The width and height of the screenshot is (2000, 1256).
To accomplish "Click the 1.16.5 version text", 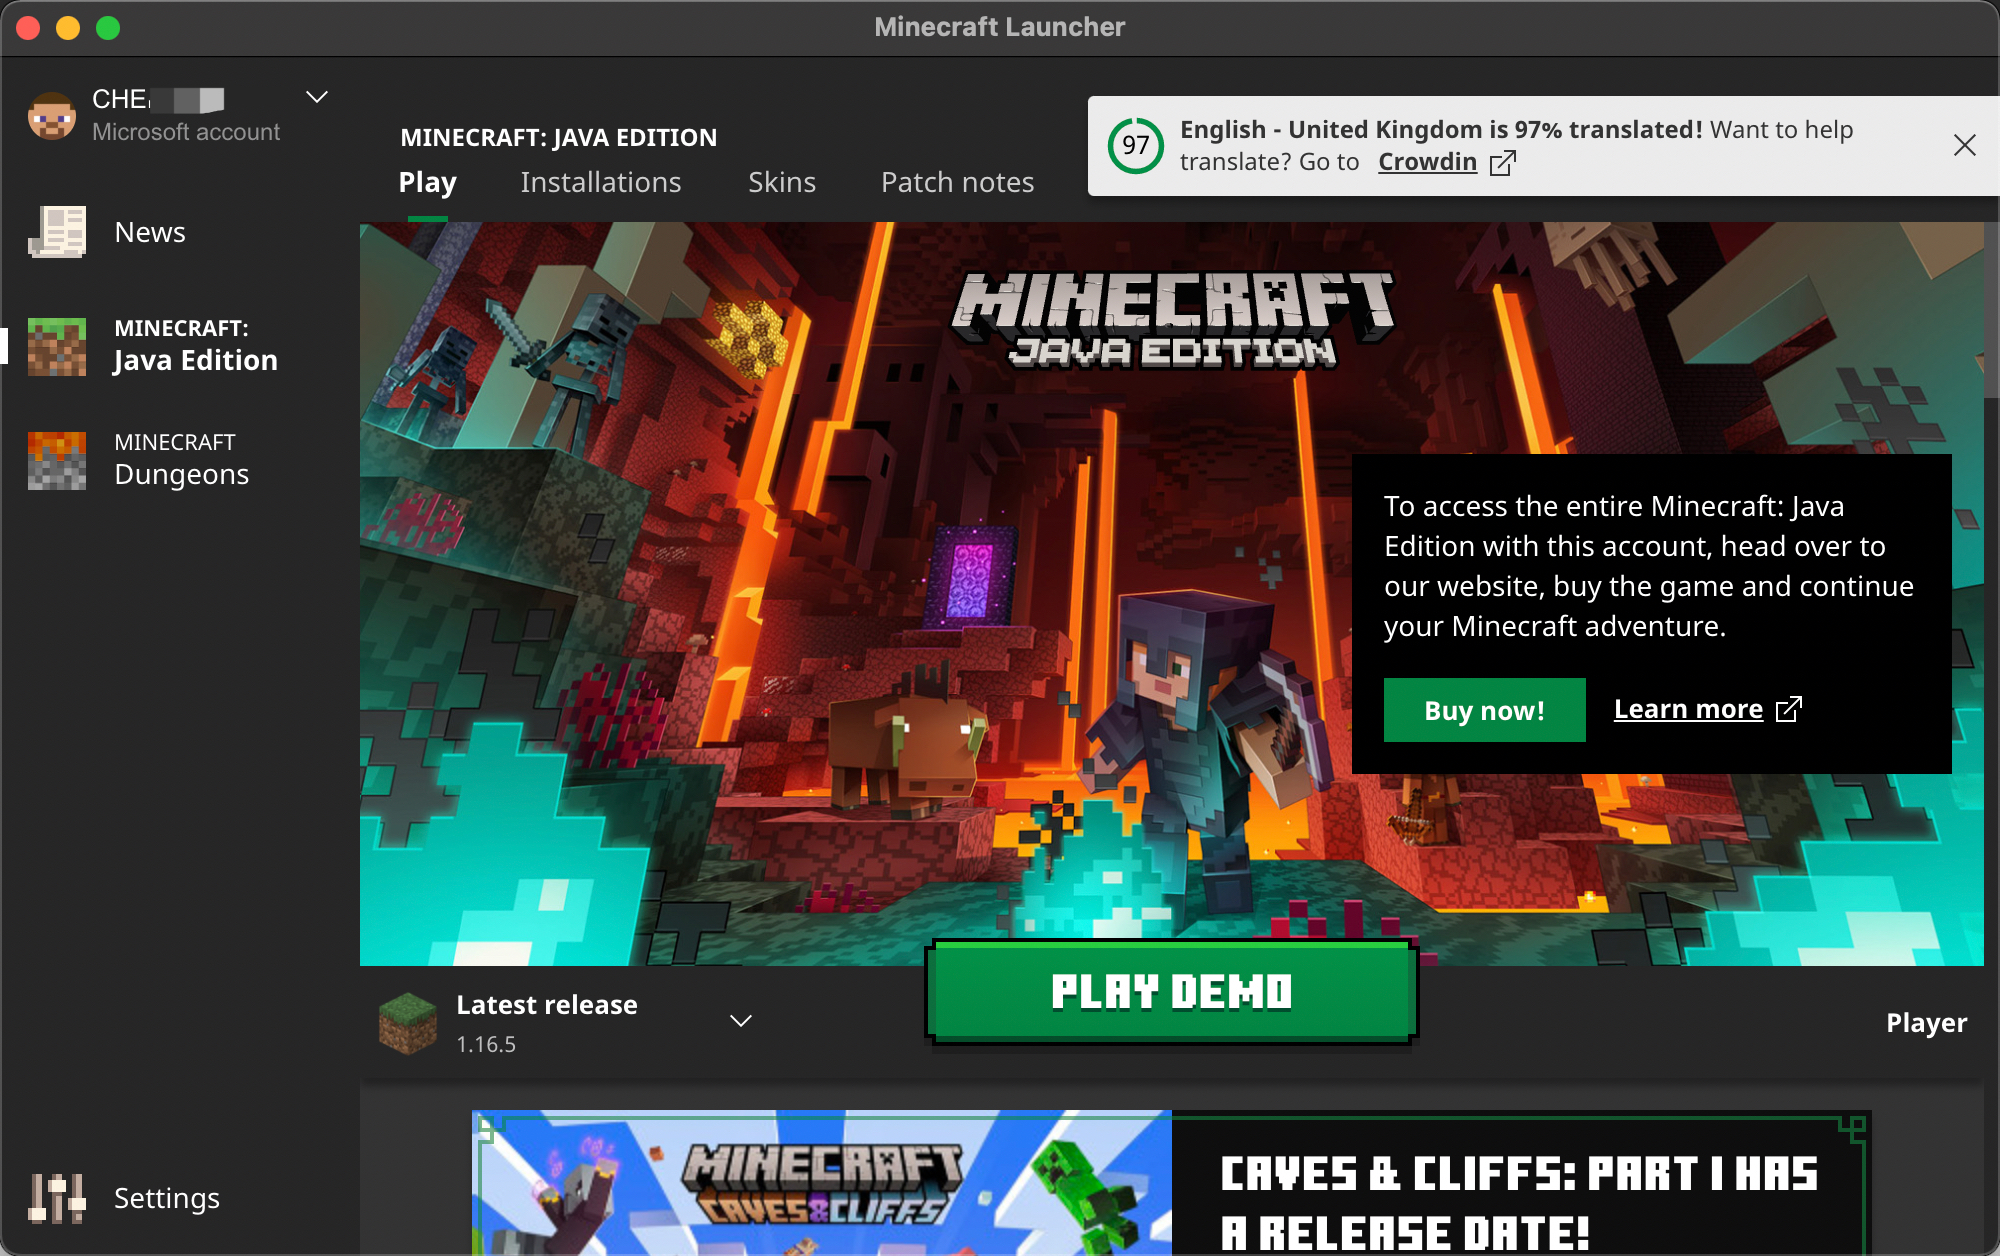I will coord(486,1044).
